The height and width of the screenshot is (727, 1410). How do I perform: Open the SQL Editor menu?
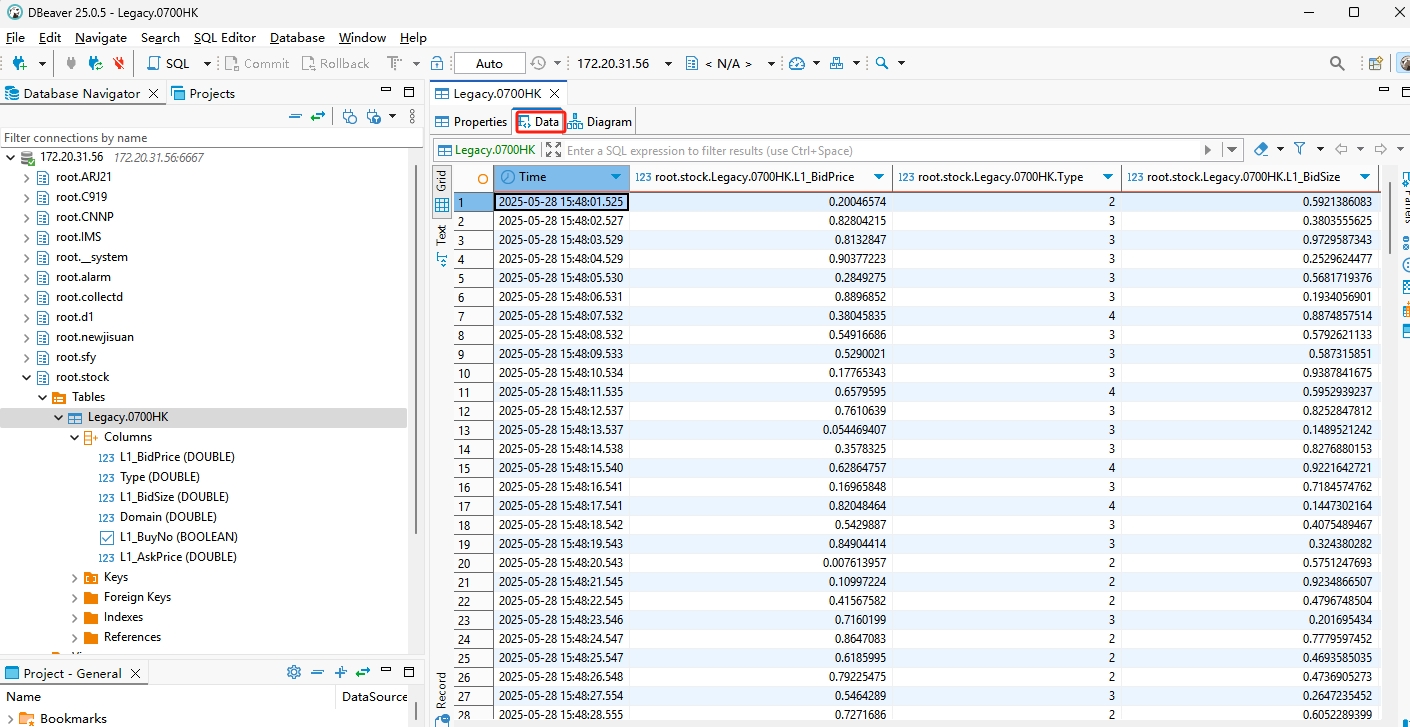[224, 37]
